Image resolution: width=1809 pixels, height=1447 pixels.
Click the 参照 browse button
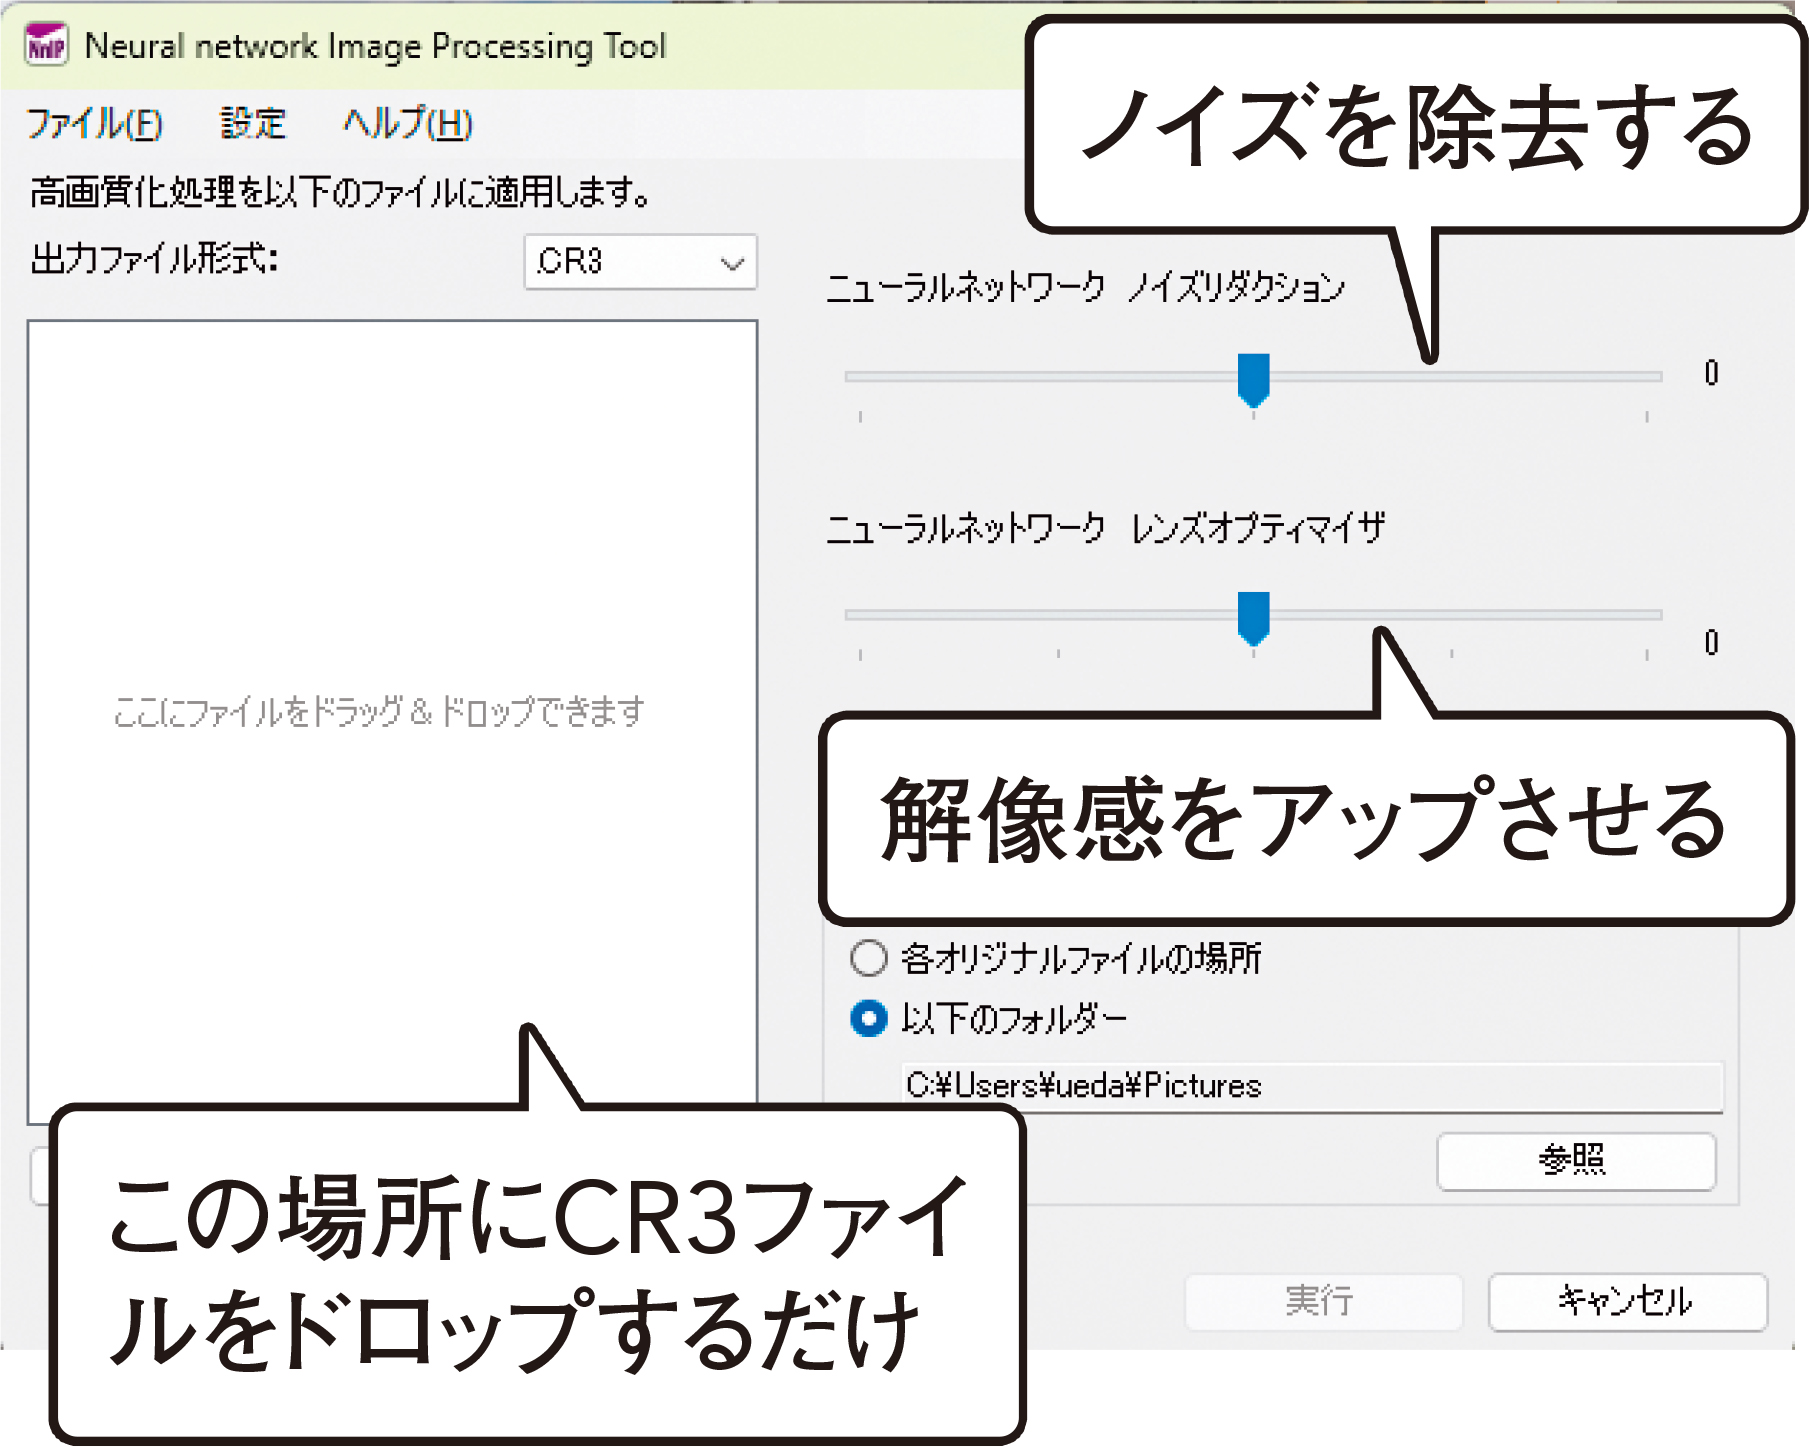pyautogui.click(x=1576, y=1161)
